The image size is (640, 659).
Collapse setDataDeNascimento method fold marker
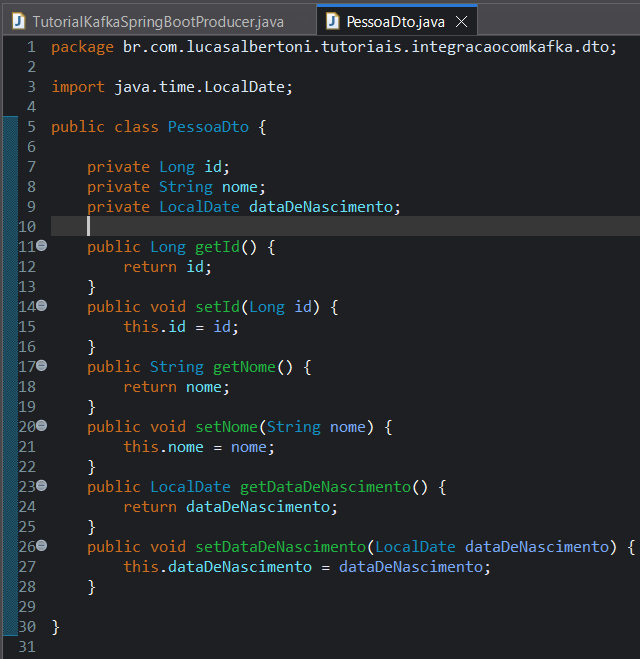[42, 546]
